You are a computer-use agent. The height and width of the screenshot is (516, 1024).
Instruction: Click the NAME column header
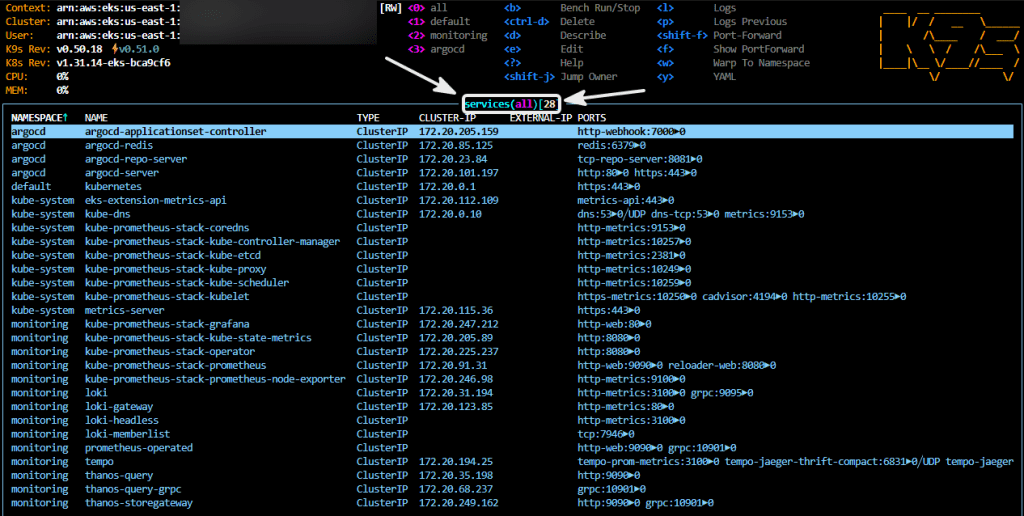96,118
